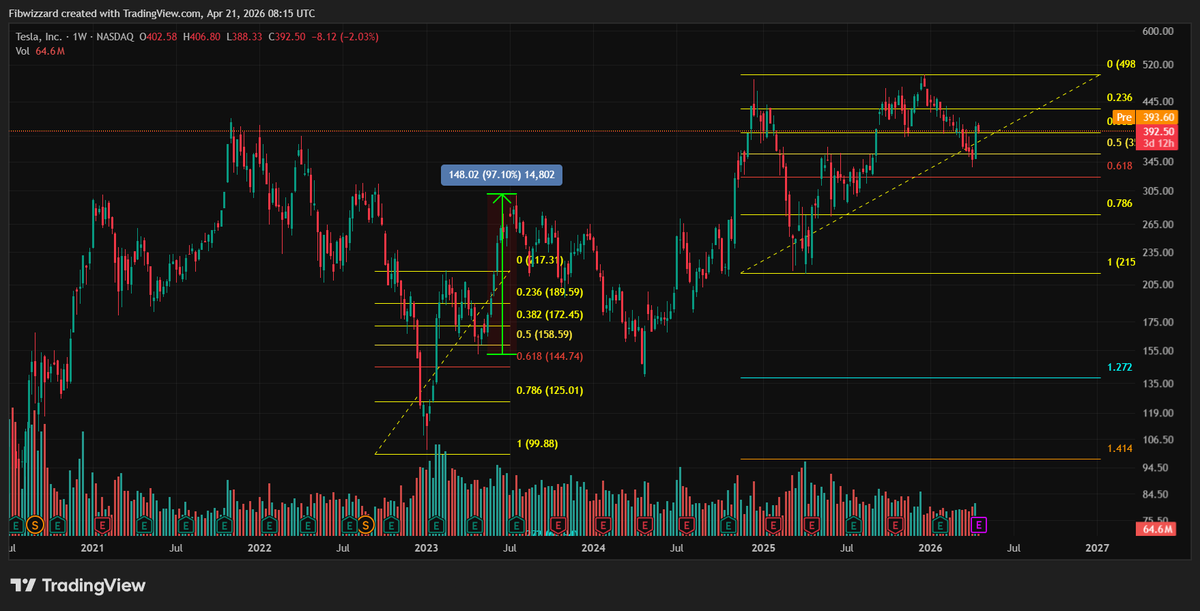The image size is (1200, 611).
Task: Click the right-side 0.236 Fibonacci label
Action: tap(1119, 98)
